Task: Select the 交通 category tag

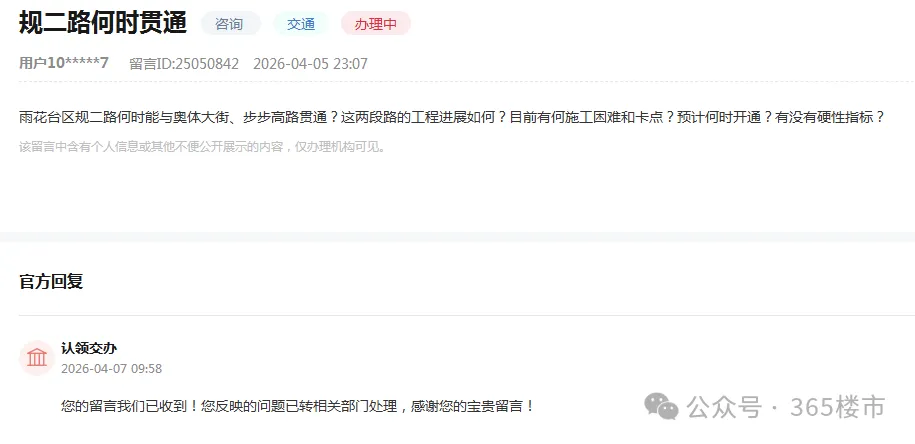Action: tap(301, 23)
